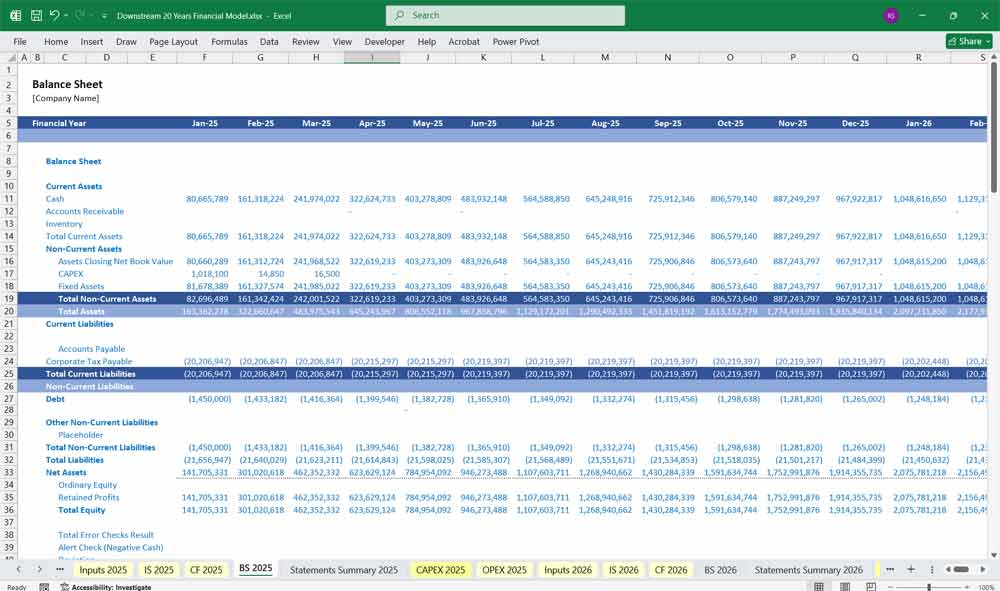Click the Select All corner triangle
Viewport: 1000px width, 591px height.
click(x=10, y=57)
